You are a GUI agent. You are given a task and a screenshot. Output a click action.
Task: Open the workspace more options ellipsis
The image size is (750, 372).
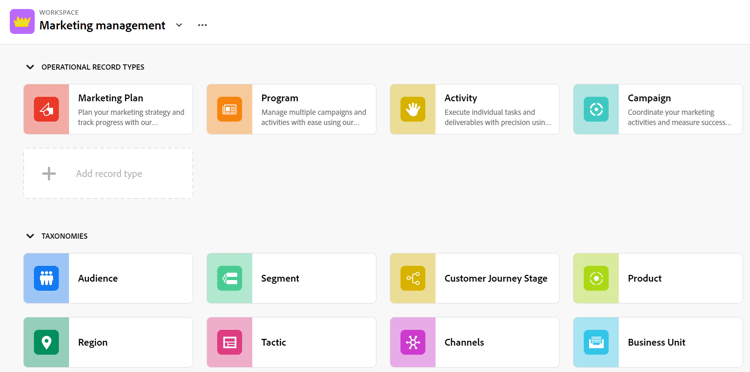coord(202,25)
